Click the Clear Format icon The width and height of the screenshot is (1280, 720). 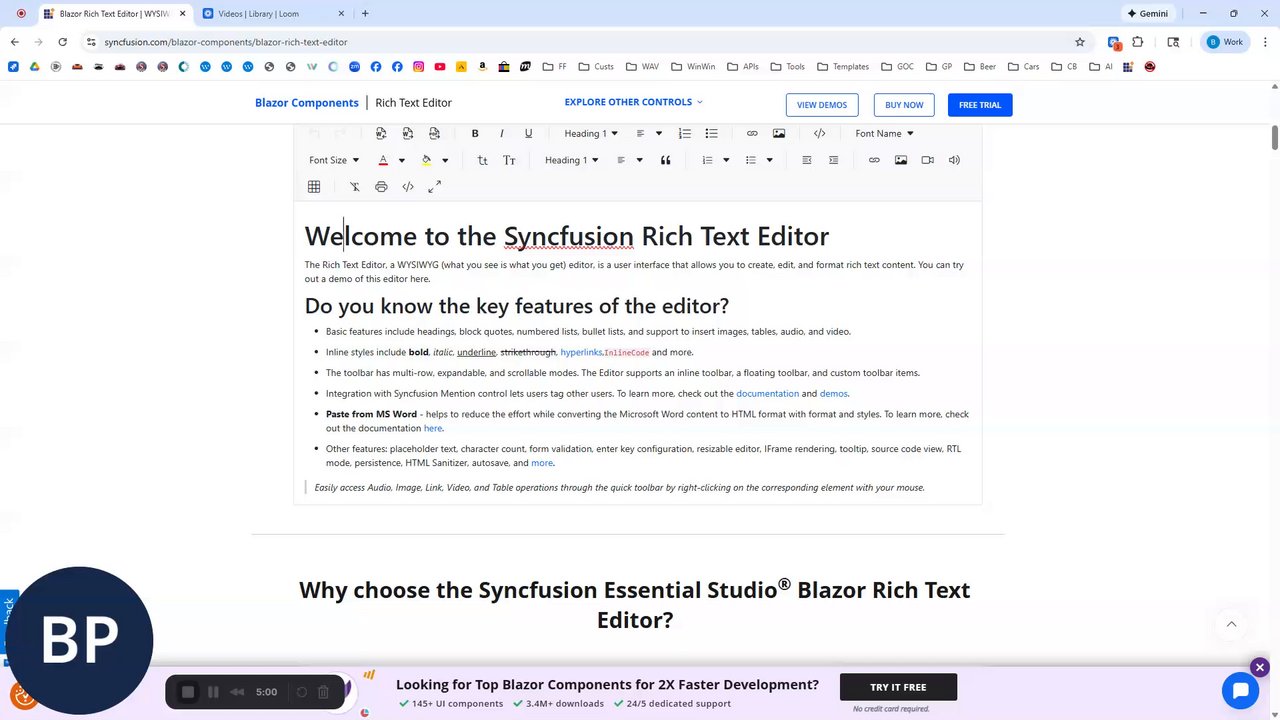click(x=354, y=187)
